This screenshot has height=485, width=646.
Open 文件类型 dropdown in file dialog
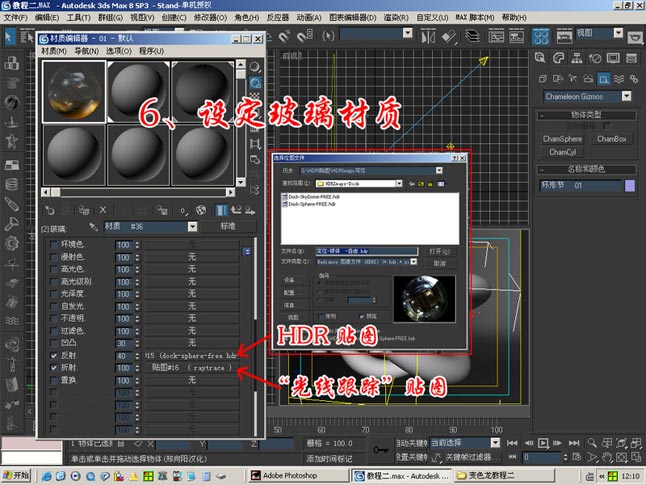[x=414, y=262]
